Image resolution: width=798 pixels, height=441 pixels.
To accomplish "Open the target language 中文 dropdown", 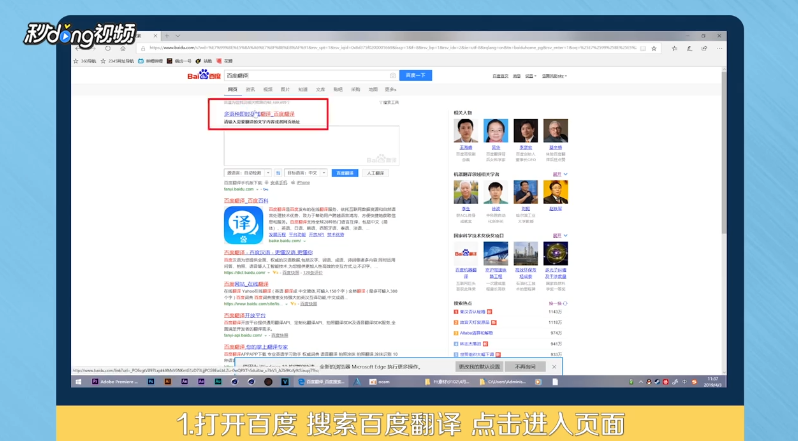I will point(305,173).
